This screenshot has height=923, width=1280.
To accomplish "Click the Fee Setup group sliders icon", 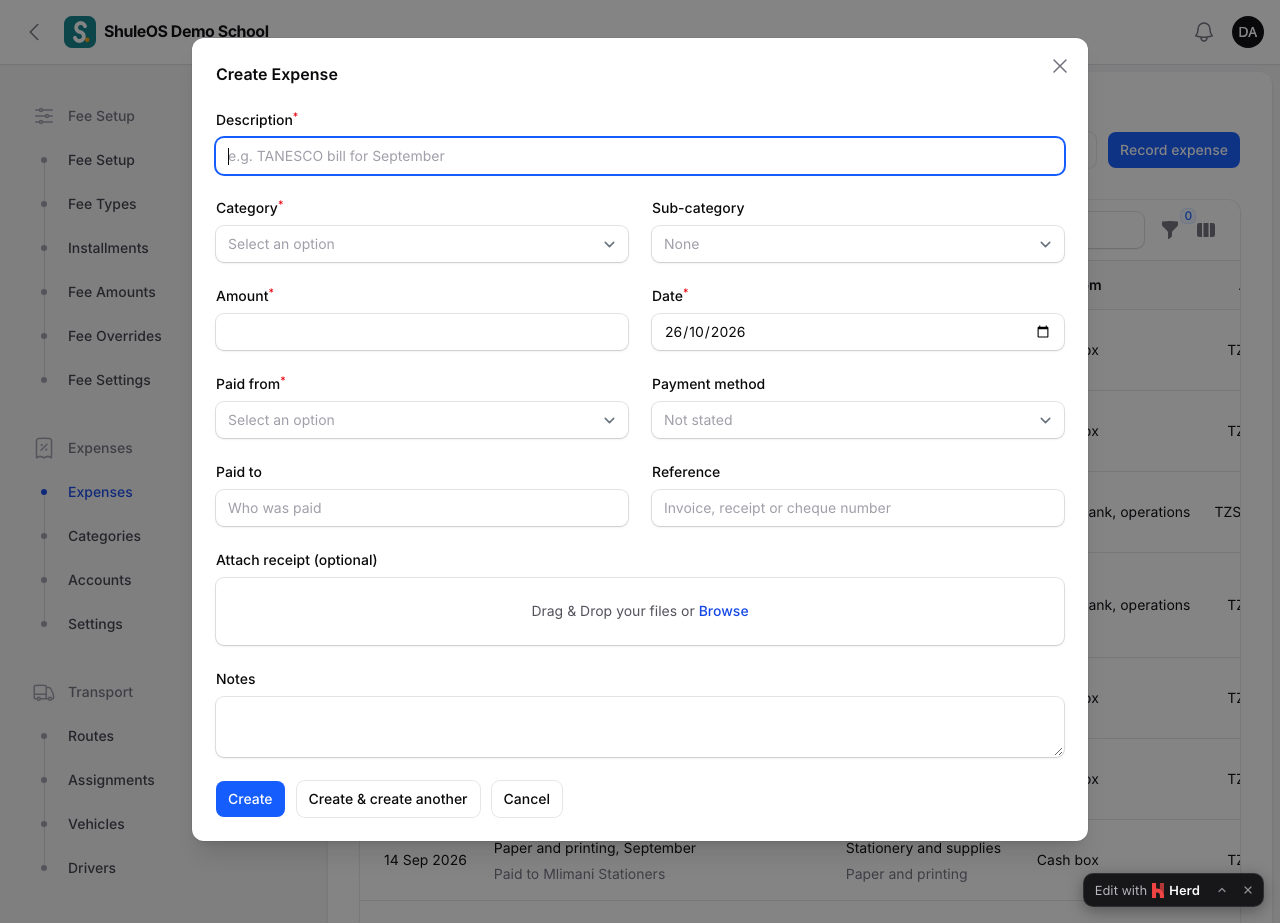I will (x=44, y=116).
